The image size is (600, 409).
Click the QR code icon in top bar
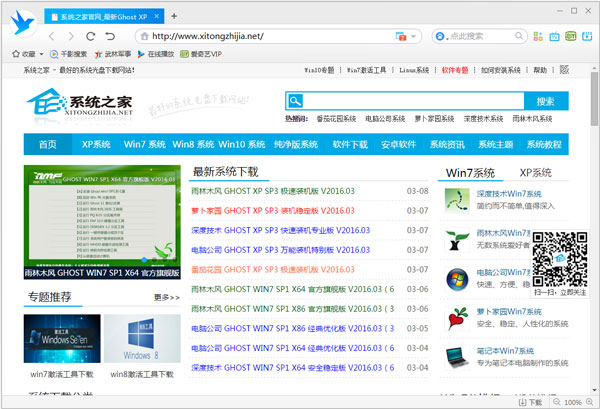[x=564, y=70]
